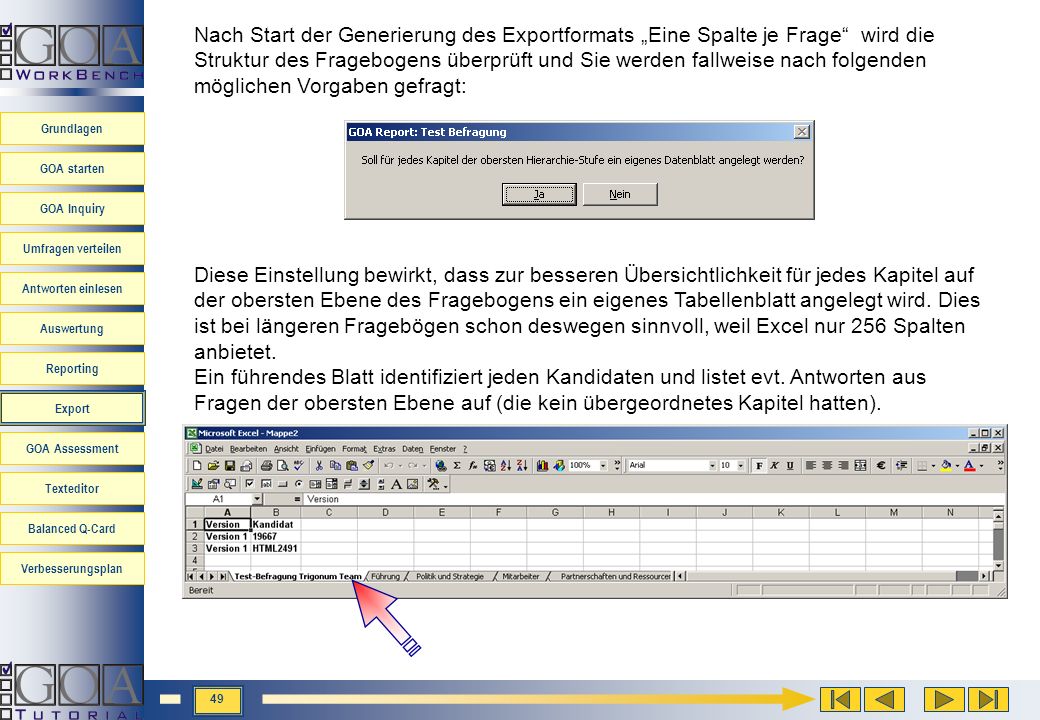Switch to the Mitarbeiter sheet tab
Screen dimensions: 1040x720
click(521, 577)
